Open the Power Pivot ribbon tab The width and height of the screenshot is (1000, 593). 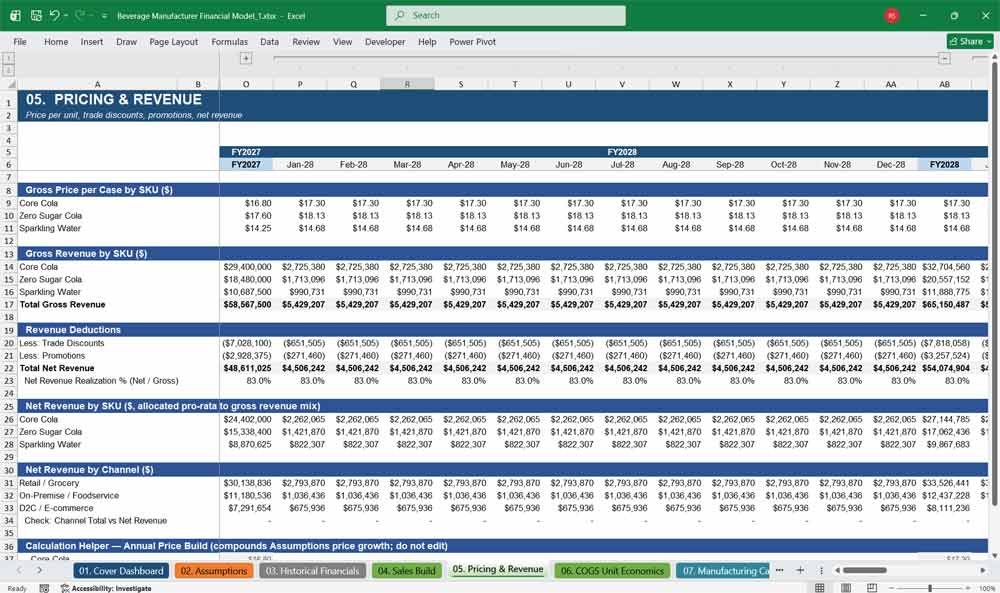point(473,41)
